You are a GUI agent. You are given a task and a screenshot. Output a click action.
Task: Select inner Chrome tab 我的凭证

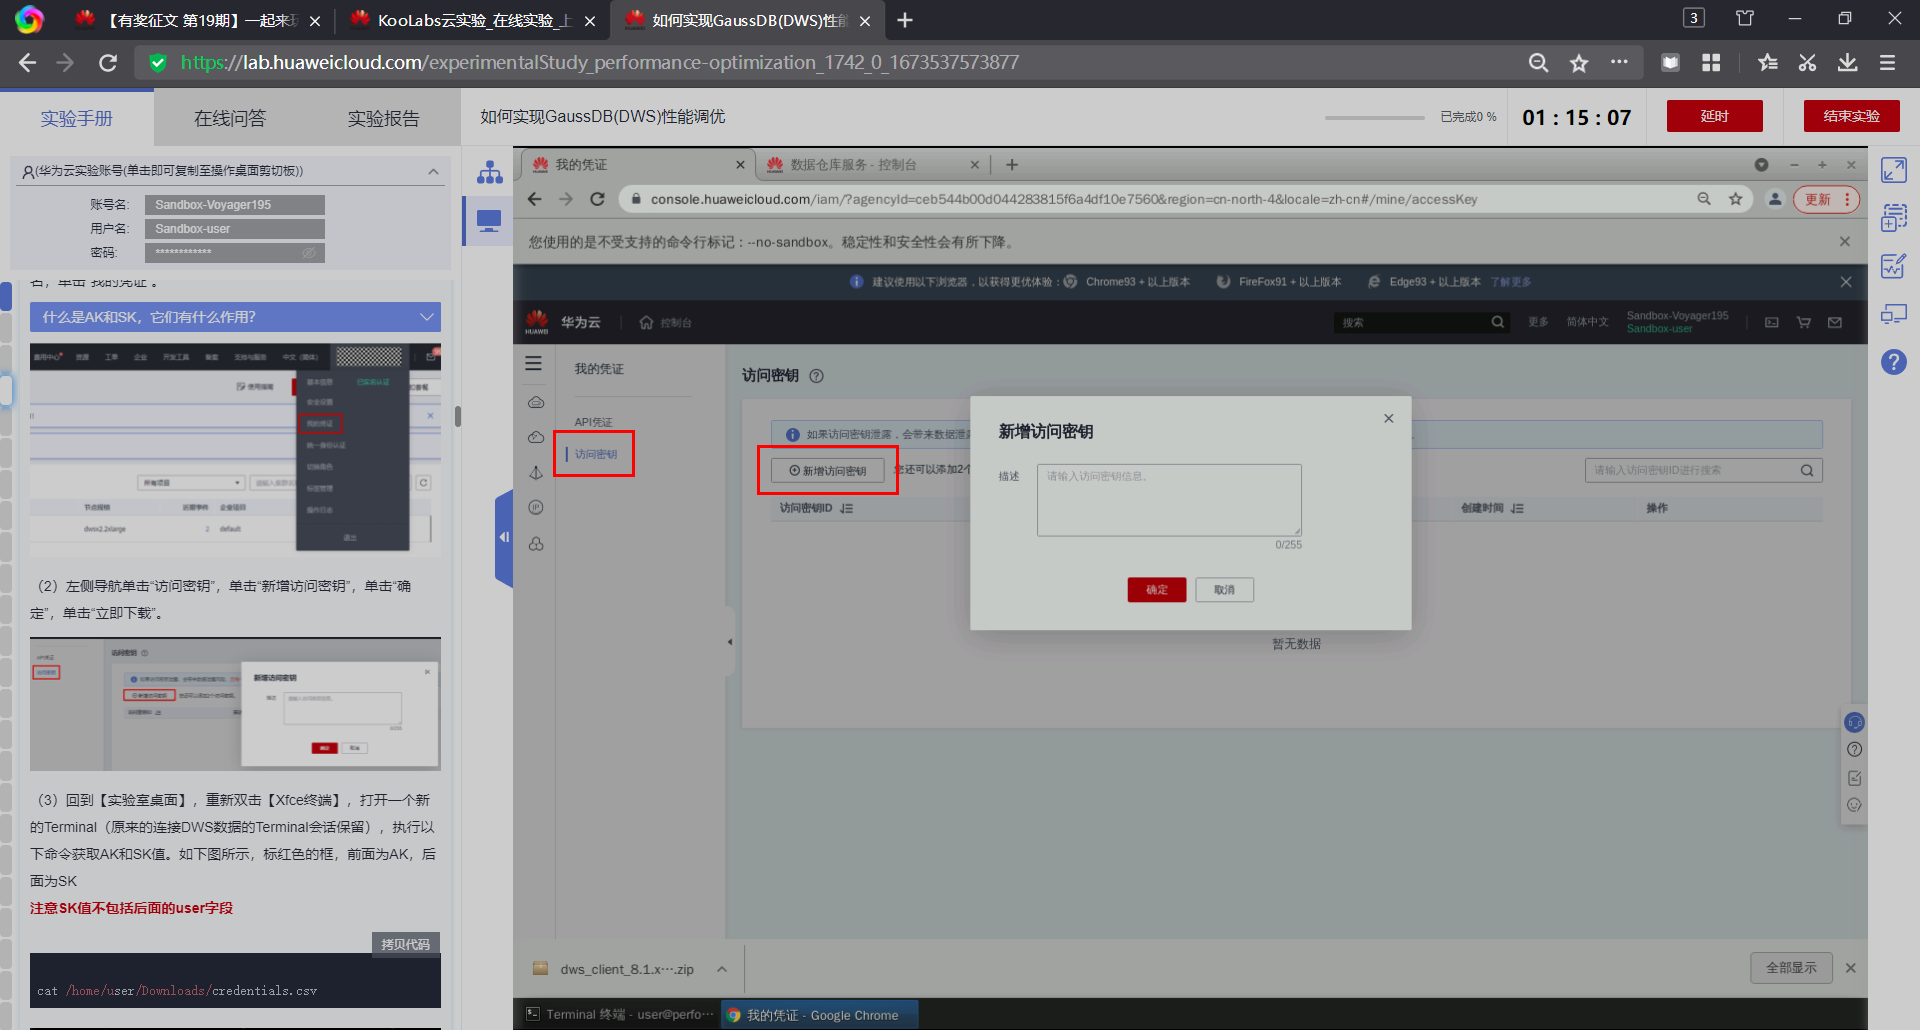638,165
